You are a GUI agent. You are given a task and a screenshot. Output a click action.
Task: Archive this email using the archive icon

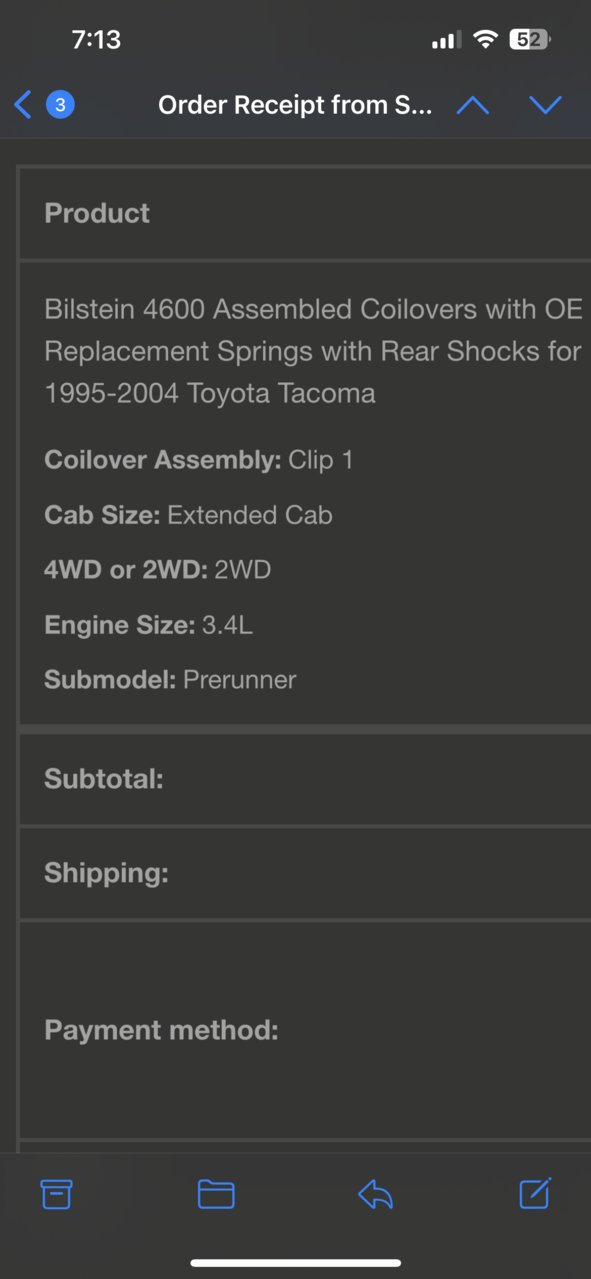point(56,1194)
